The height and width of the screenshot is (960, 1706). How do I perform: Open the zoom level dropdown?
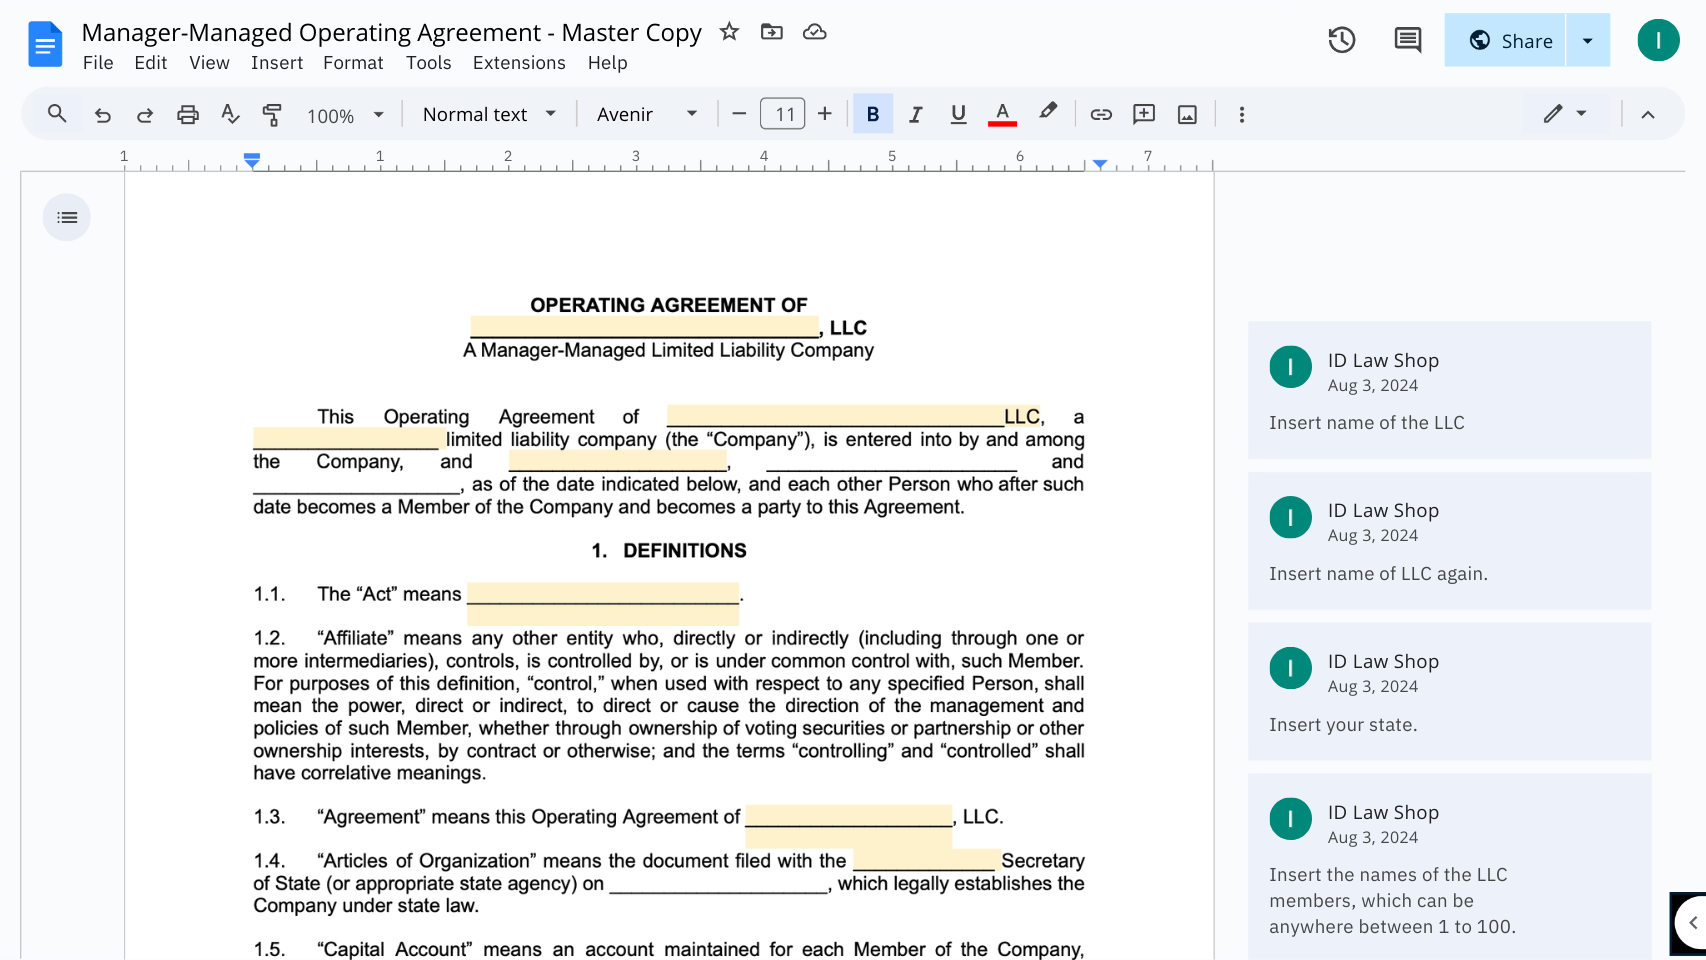click(x=345, y=115)
